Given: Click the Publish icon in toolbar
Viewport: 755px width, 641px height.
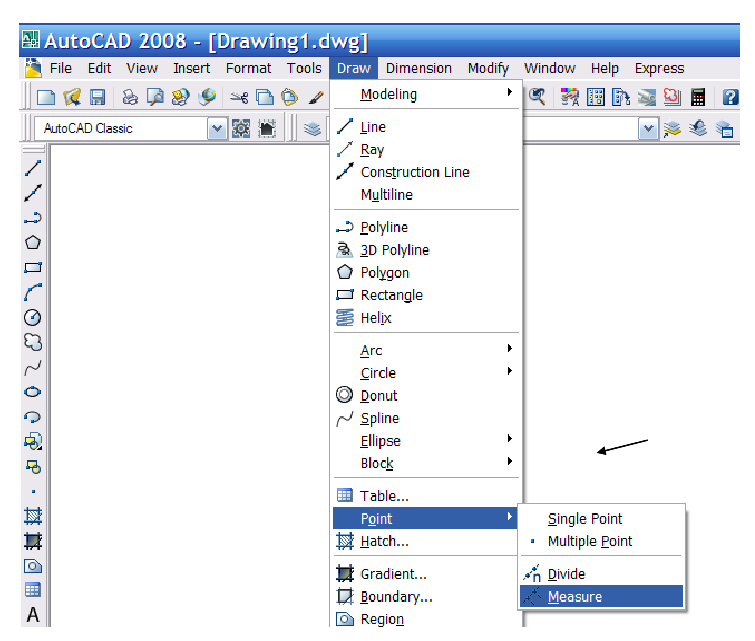Looking at the screenshot, I should pyautogui.click(x=181, y=97).
